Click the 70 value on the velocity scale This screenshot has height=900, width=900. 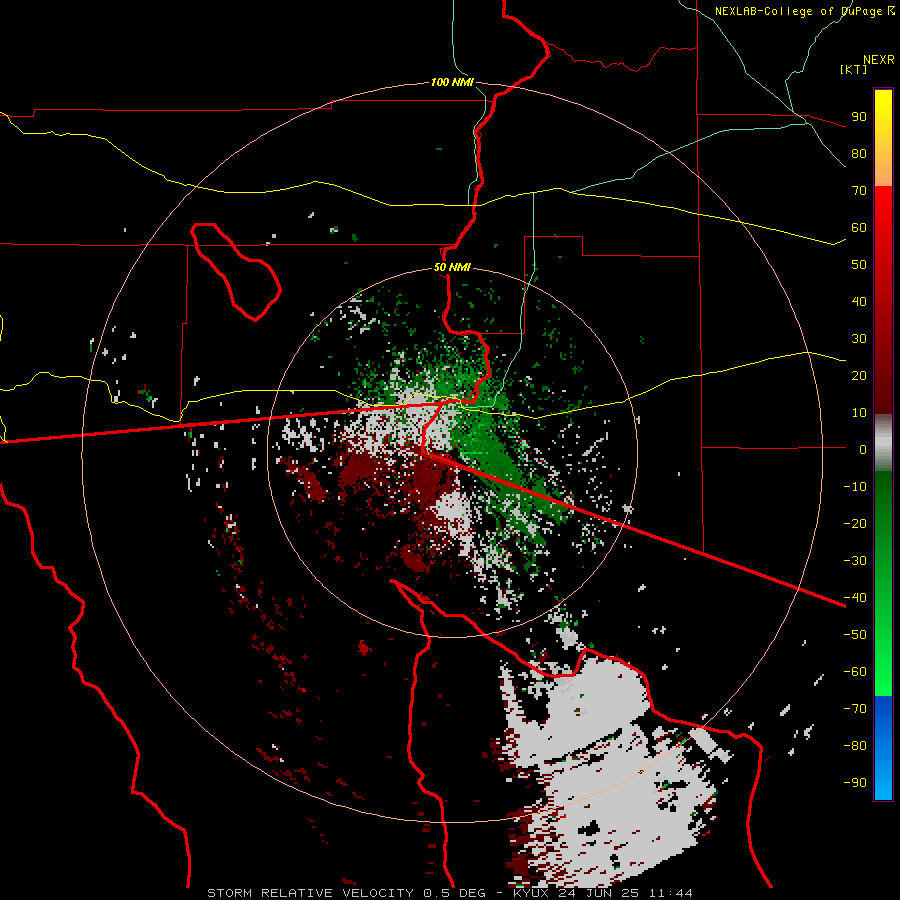[x=859, y=191]
